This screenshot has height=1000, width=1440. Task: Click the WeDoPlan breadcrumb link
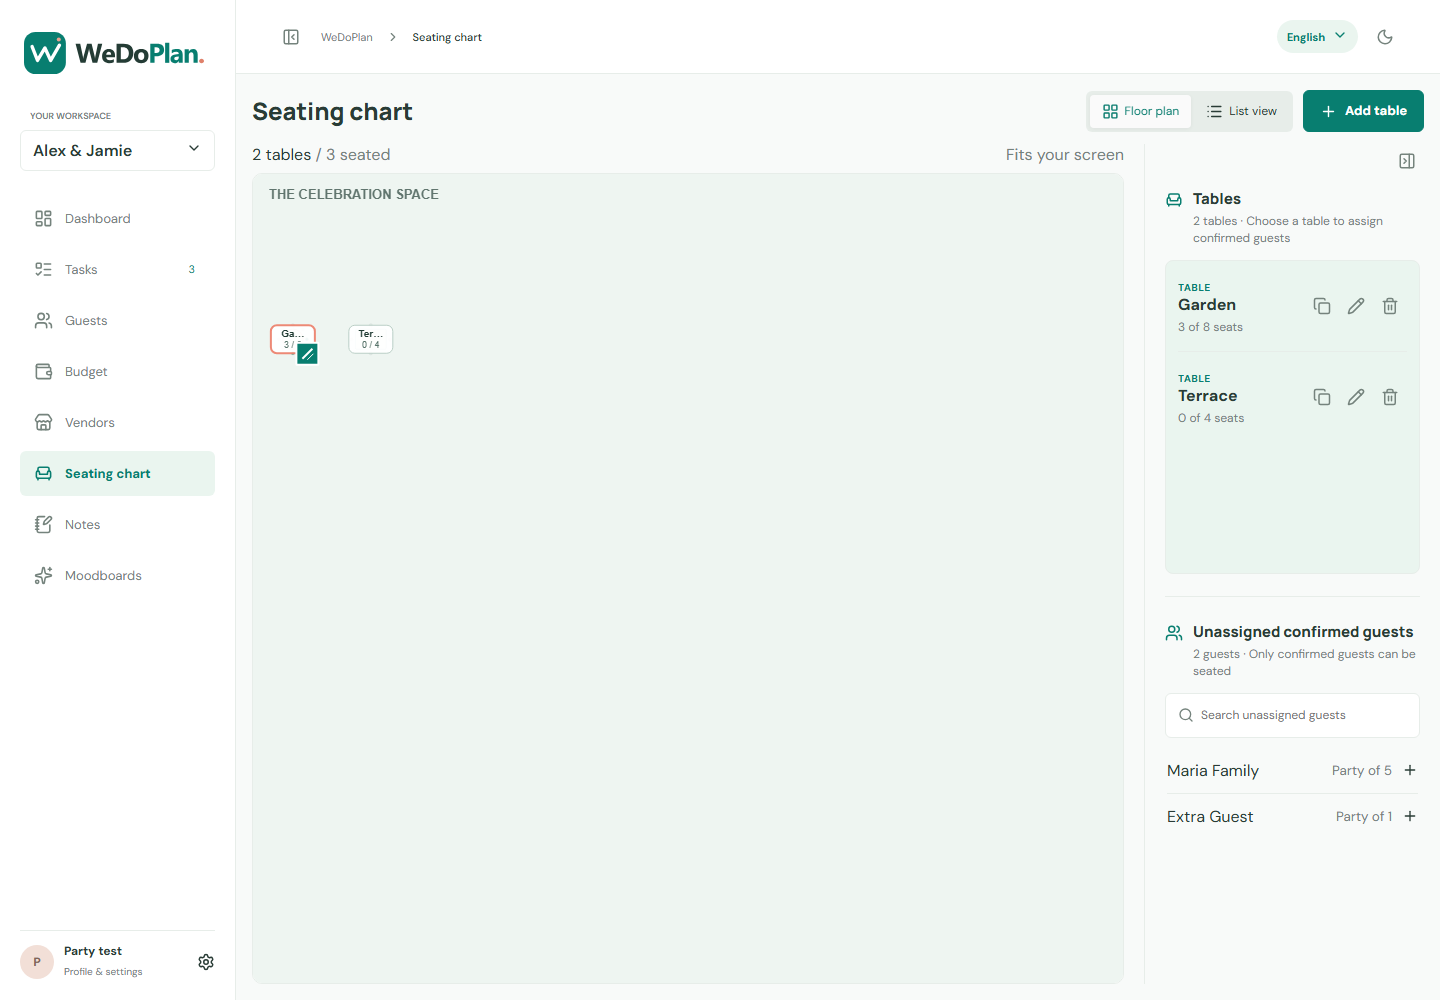[346, 37]
